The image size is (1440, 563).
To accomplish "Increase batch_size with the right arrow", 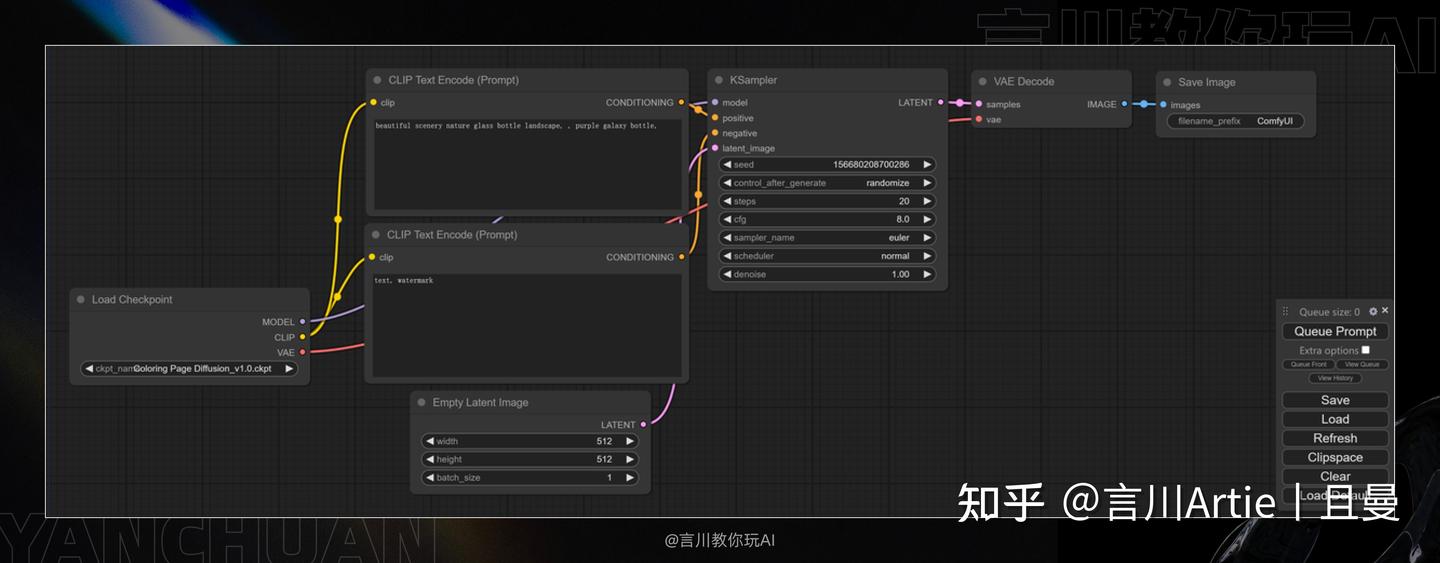I will [630, 478].
